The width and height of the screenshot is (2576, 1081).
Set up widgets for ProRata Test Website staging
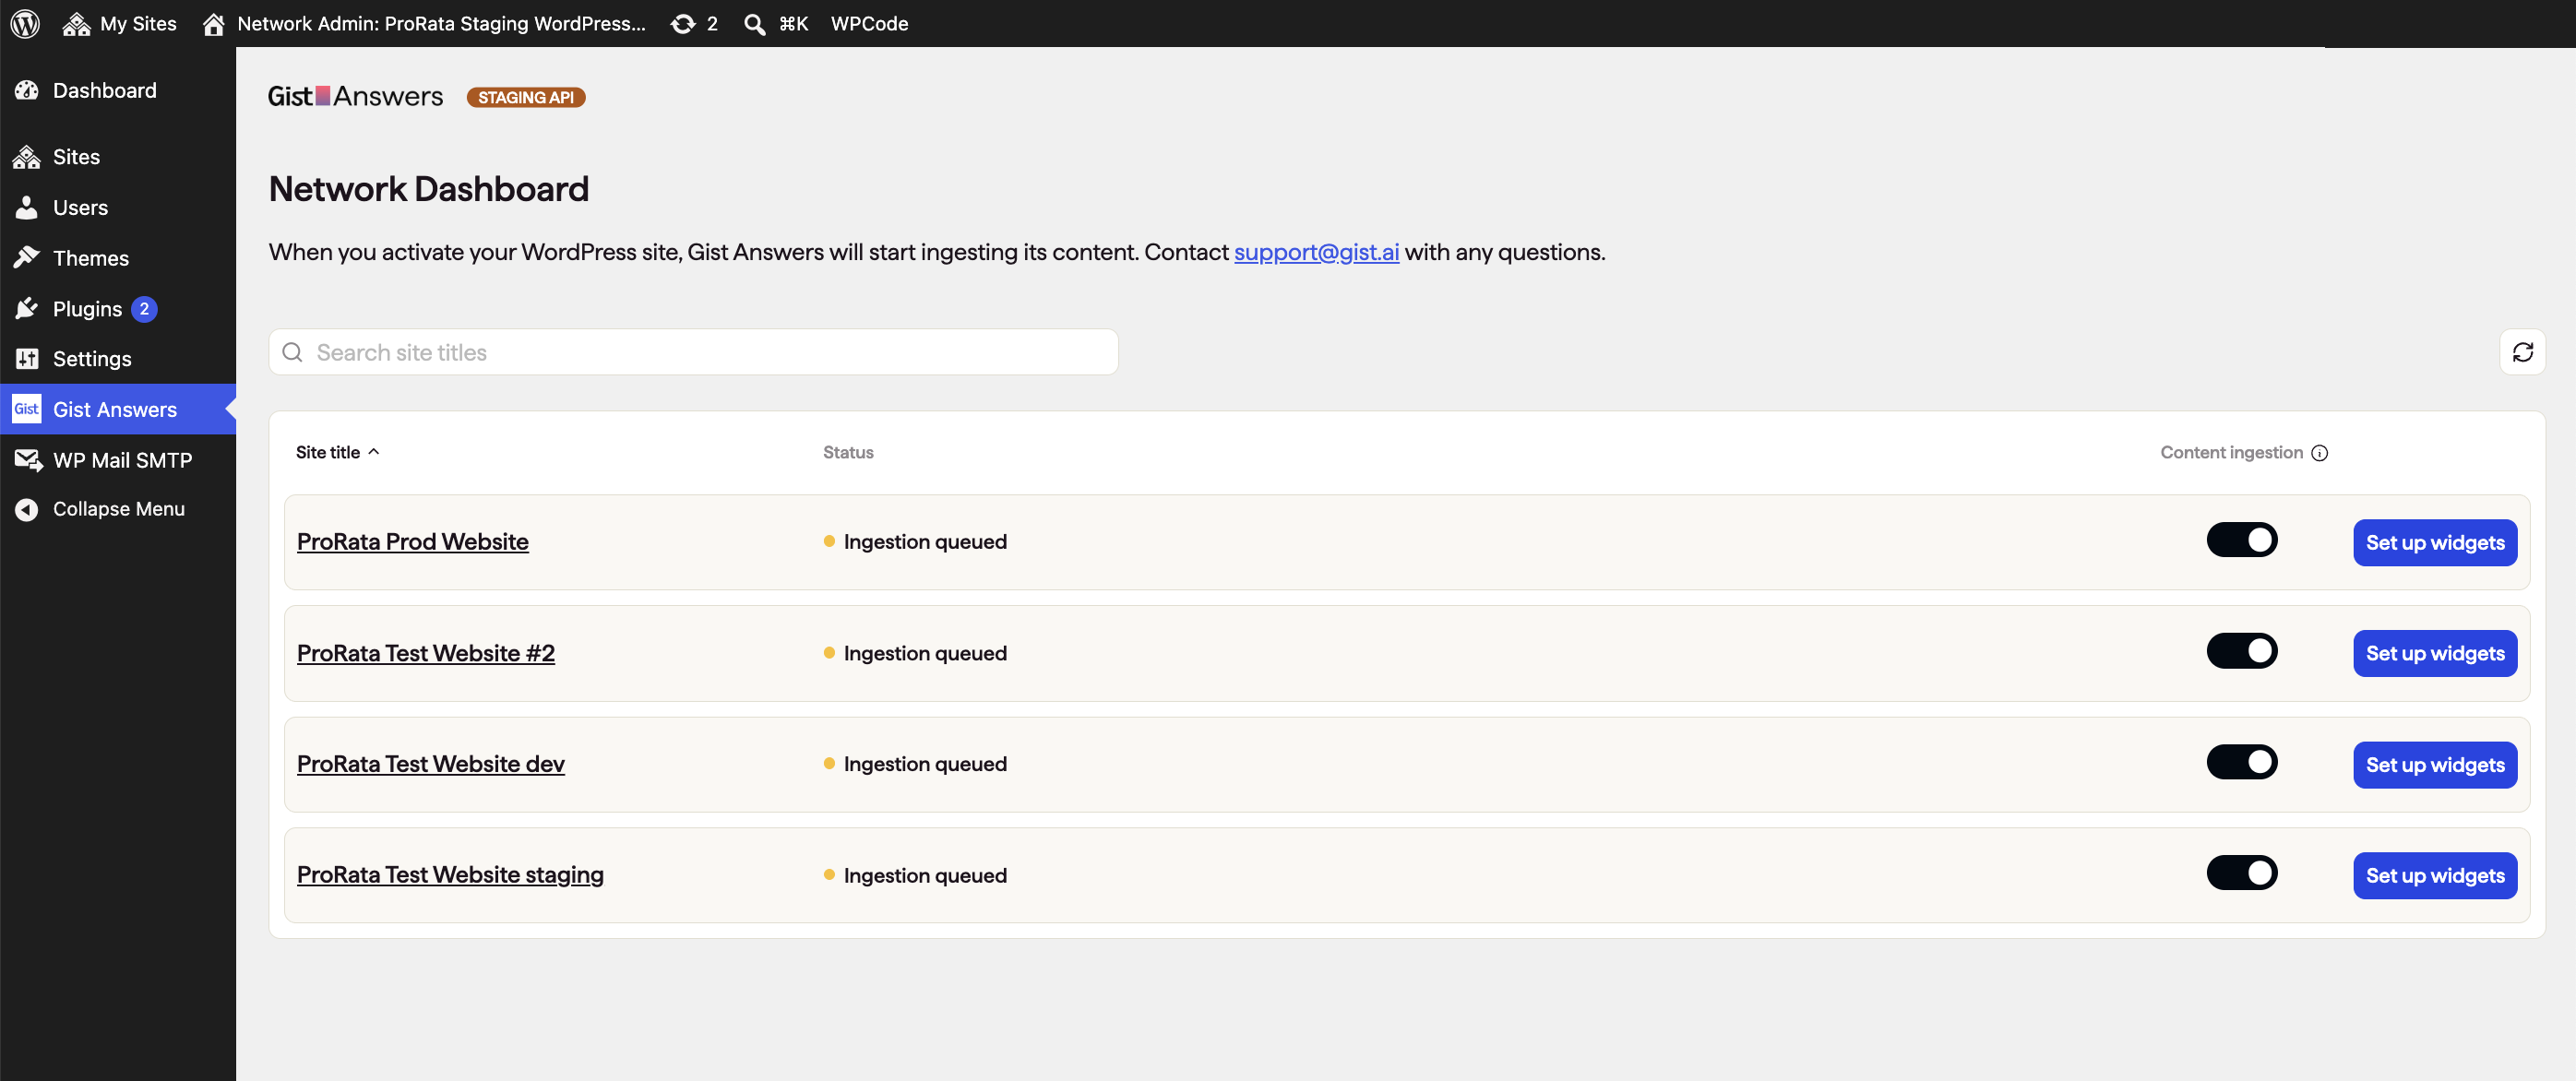[2435, 876]
